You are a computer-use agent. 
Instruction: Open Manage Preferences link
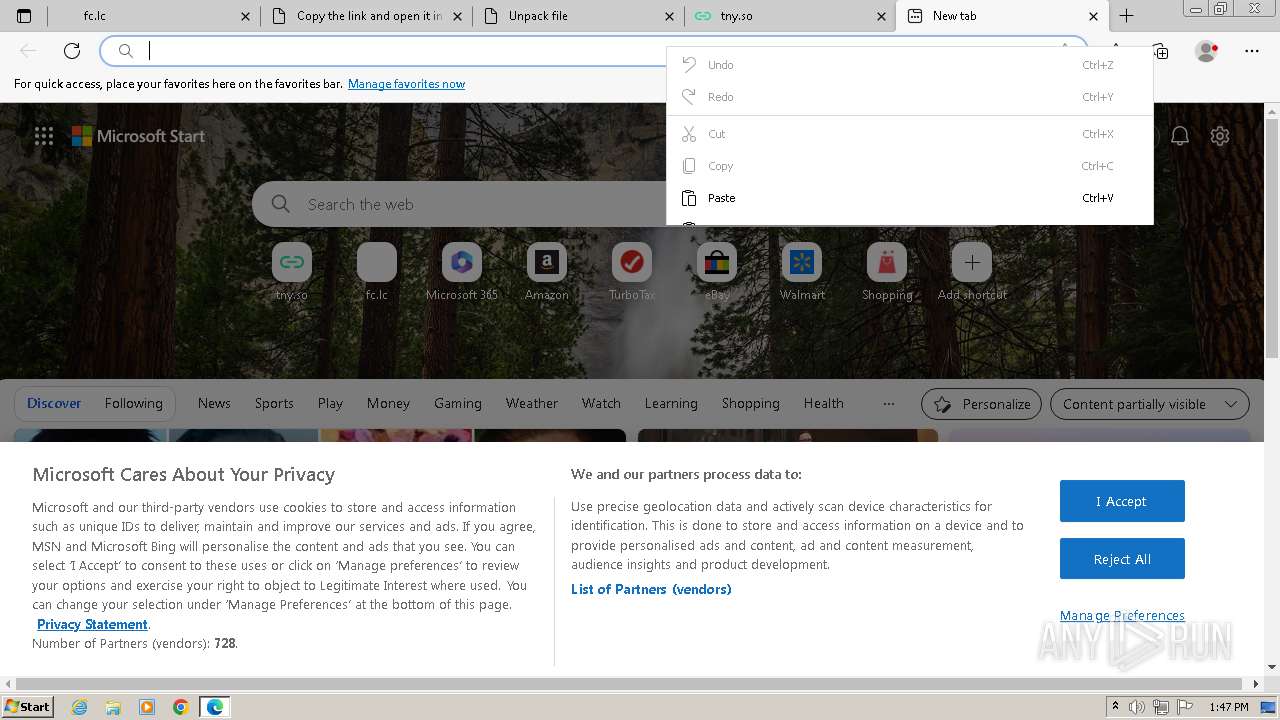[1122, 616]
